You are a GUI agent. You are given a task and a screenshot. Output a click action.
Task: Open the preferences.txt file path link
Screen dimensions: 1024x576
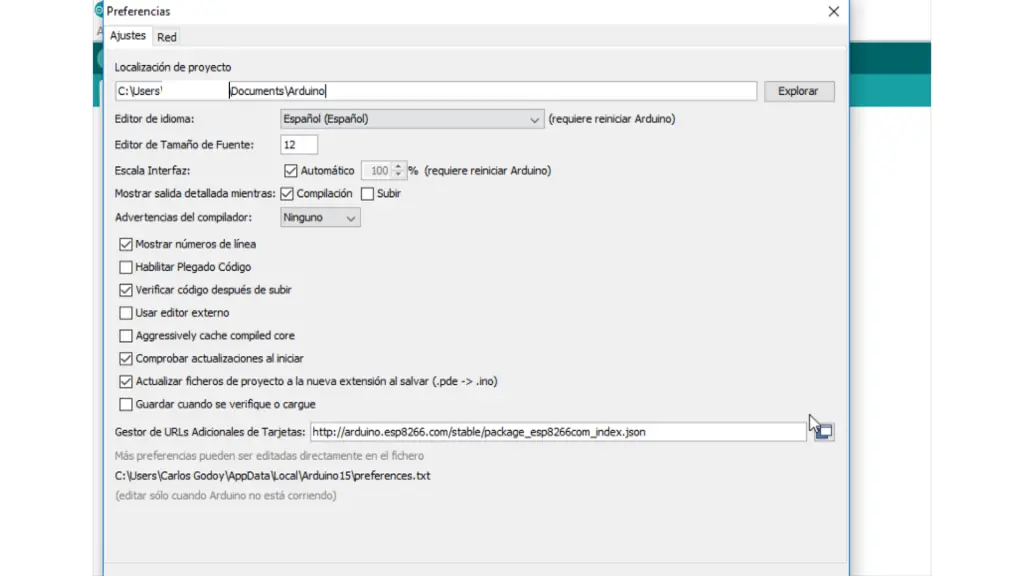coord(272,475)
